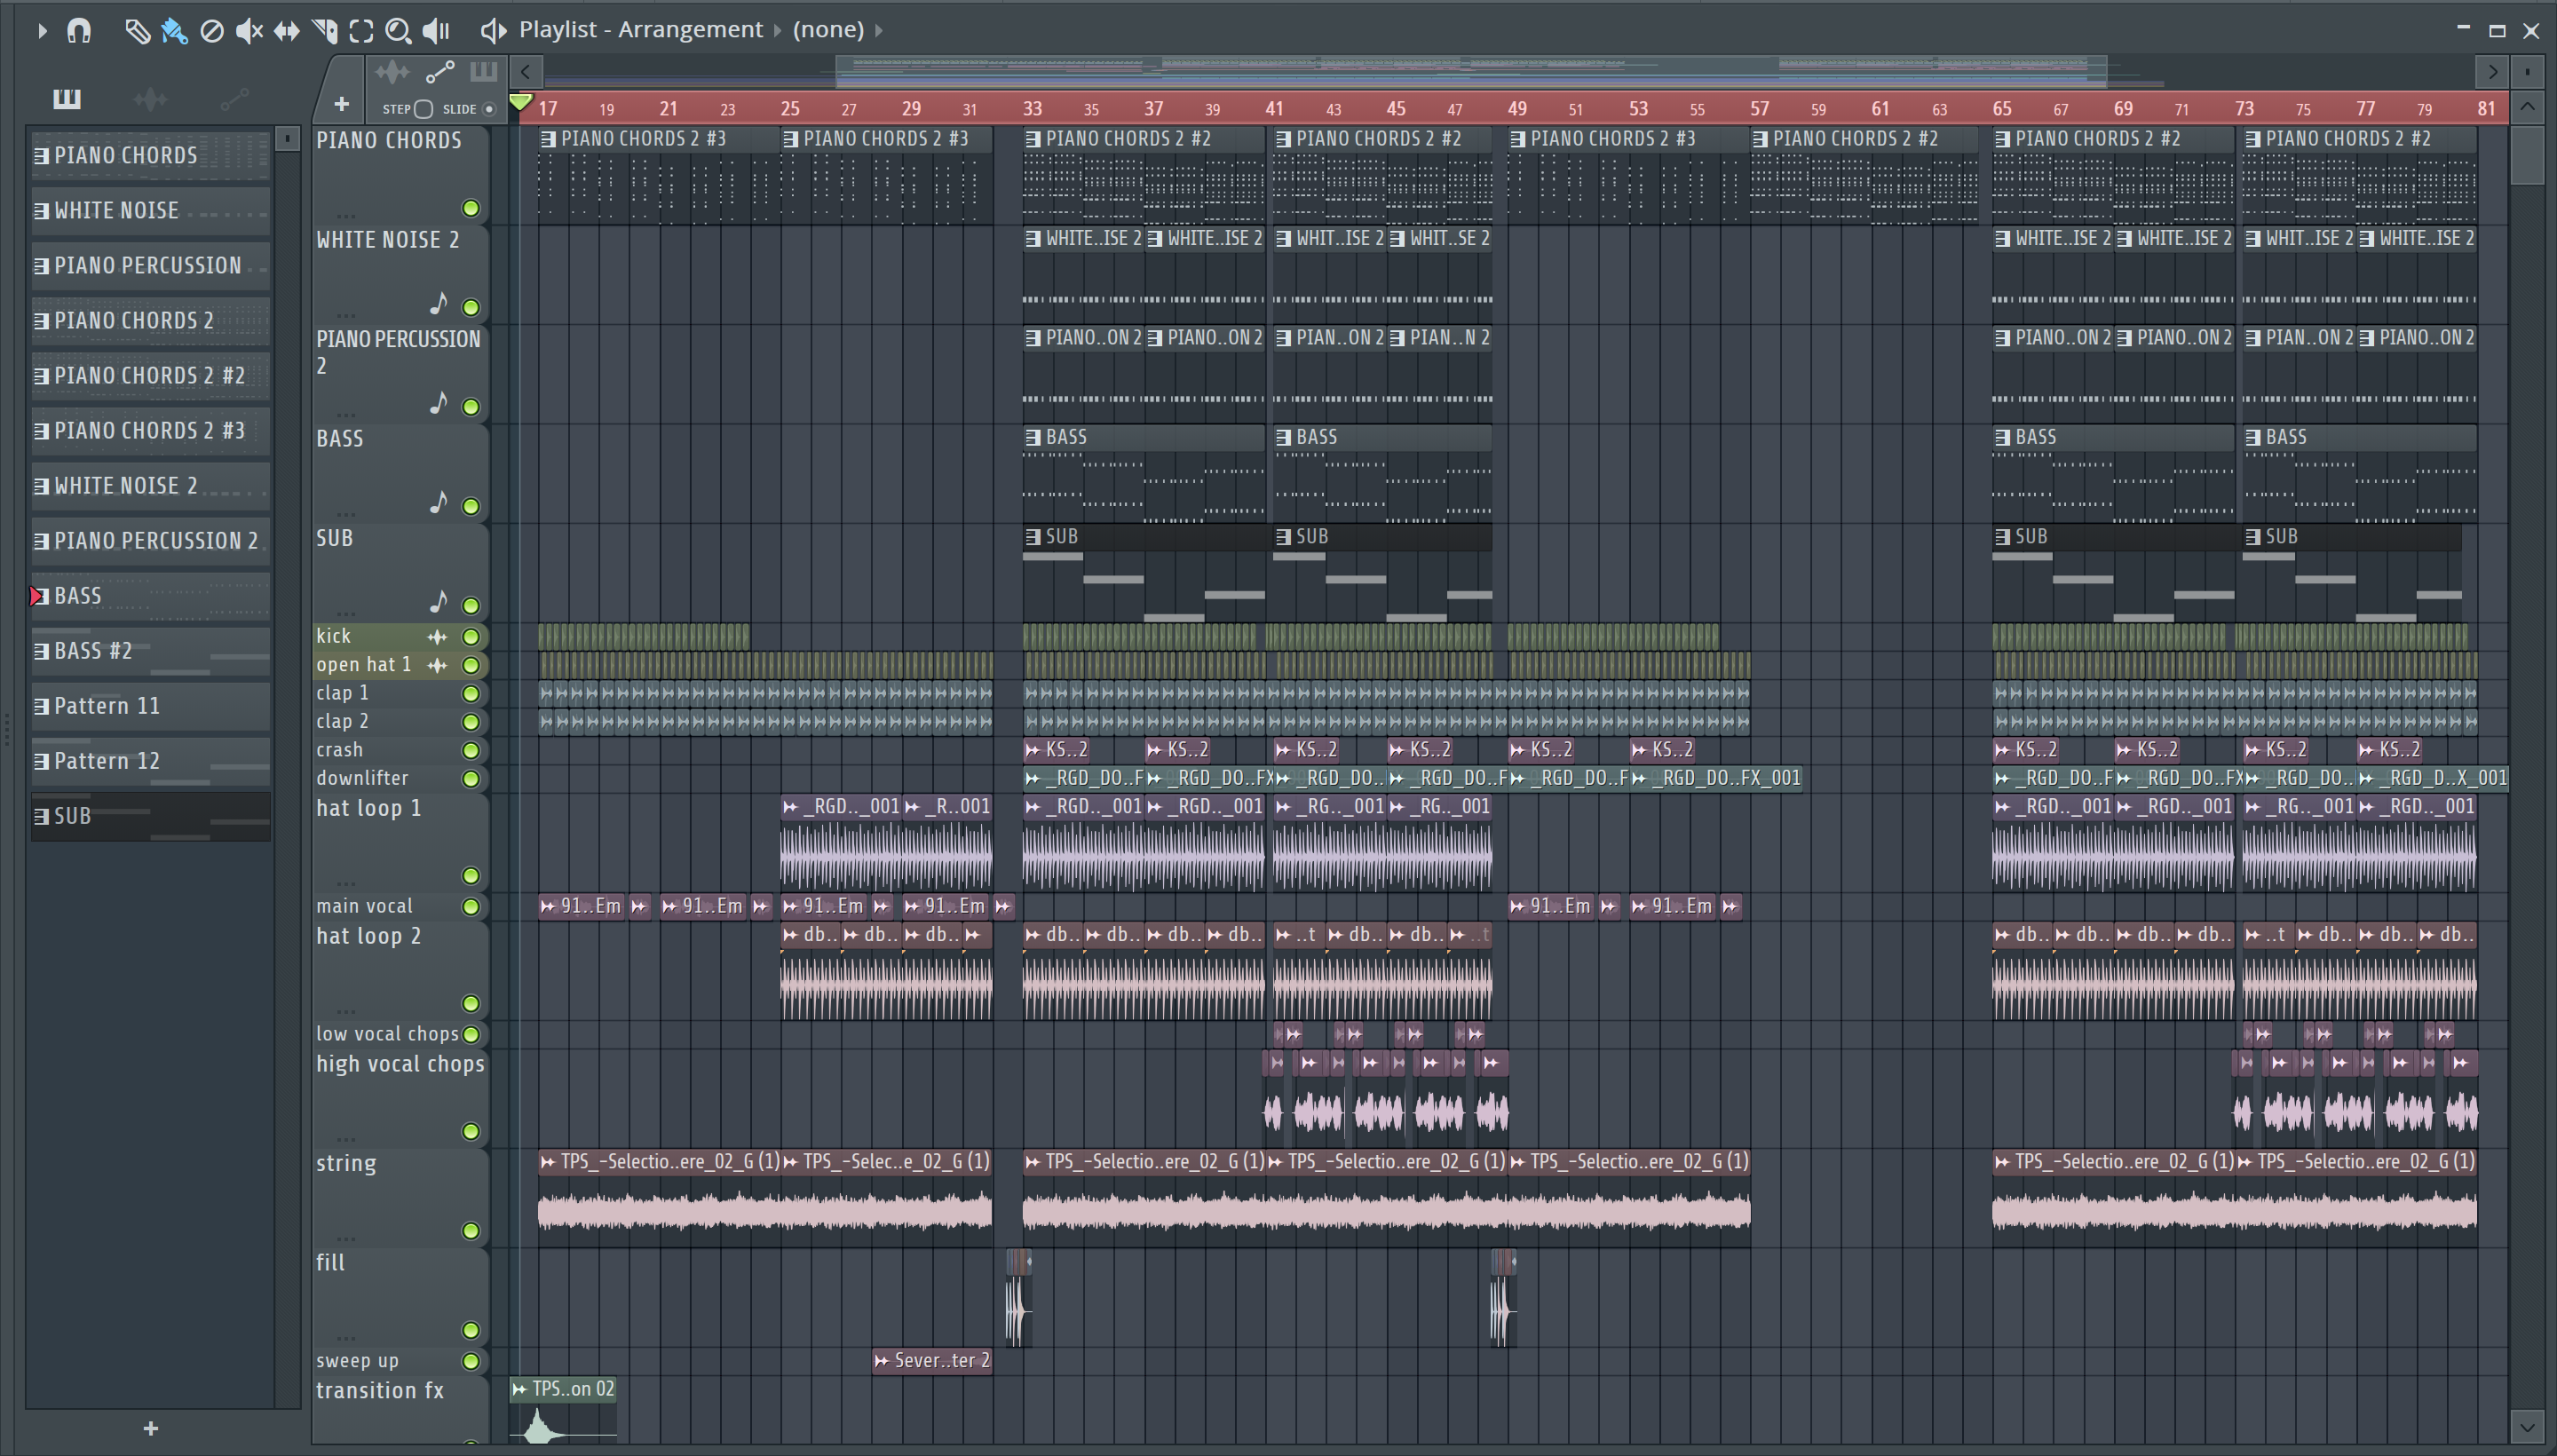Show automation clips in picker panel
2557x1456 pixels.
pyautogui.click(x=234, y=98)
